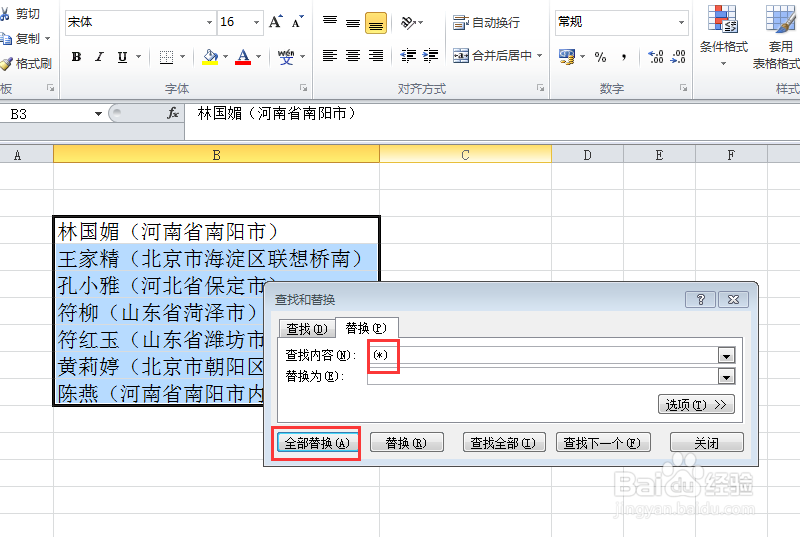Center text horizontally
The height and width of the screenshot is (537, 800).
353,55
